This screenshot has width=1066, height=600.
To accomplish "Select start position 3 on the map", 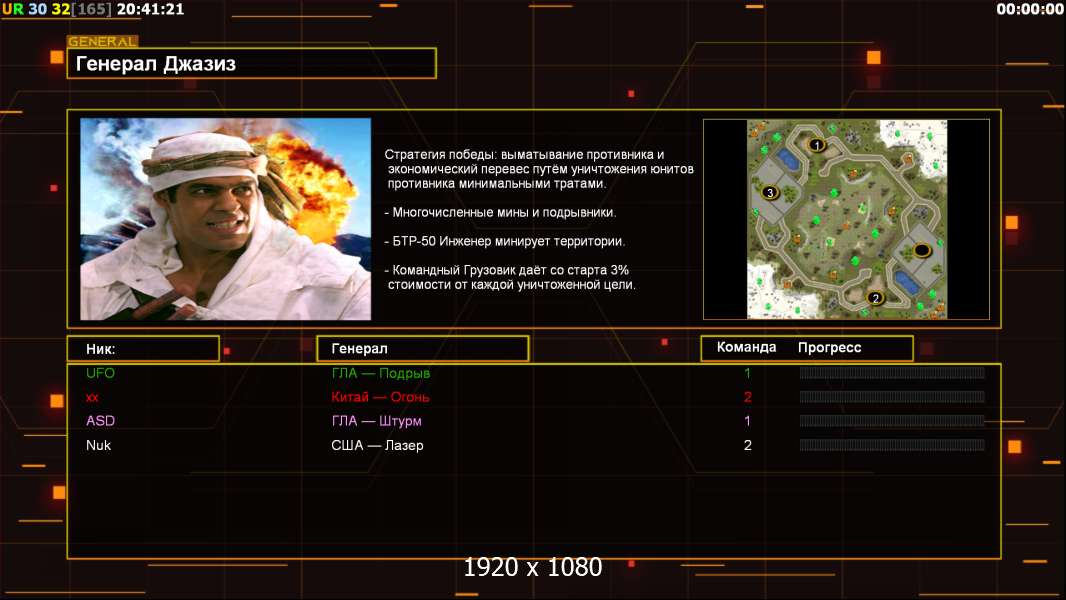I will click(770, 192).
